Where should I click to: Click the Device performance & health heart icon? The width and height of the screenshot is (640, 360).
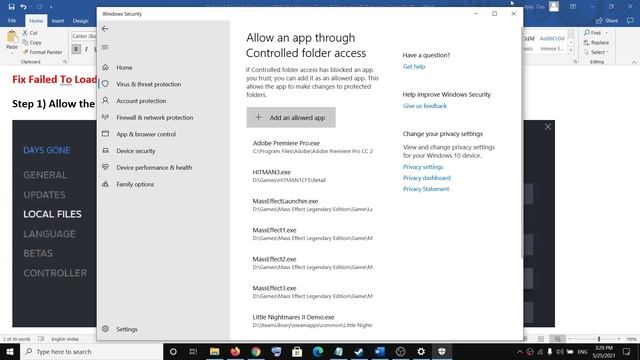pos(105,167)
